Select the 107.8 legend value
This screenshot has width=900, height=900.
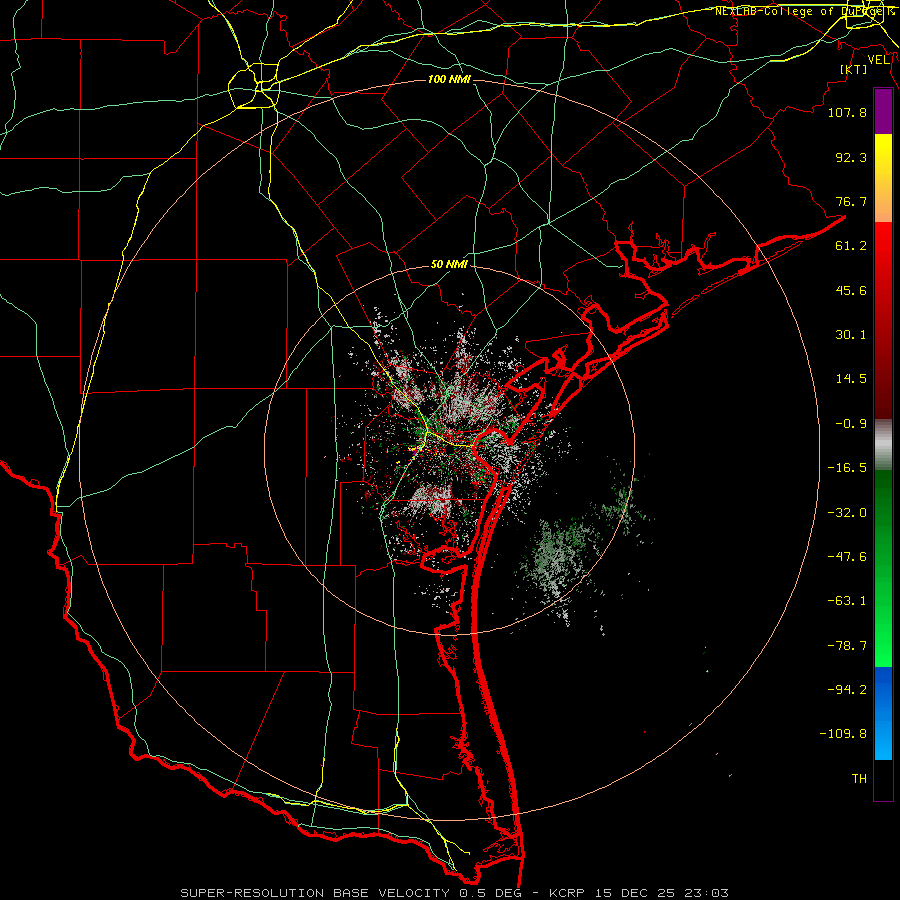tap(847, 112)
